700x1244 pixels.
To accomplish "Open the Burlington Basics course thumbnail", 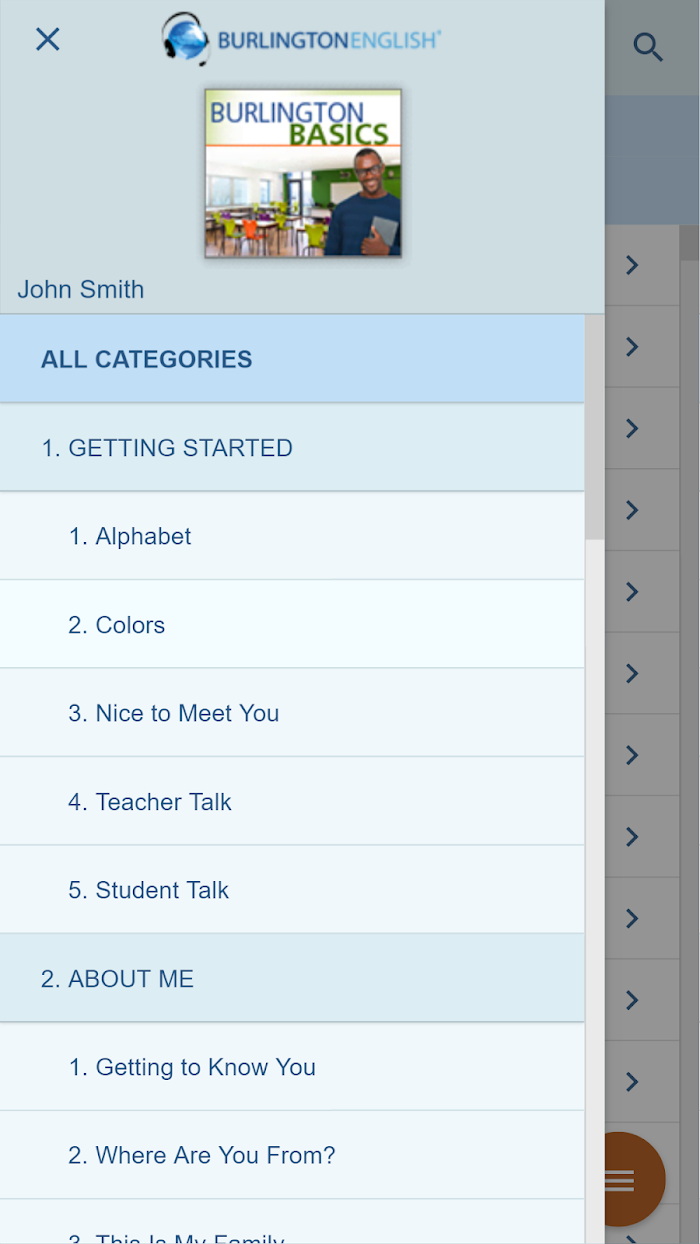I will pos(303,173).
